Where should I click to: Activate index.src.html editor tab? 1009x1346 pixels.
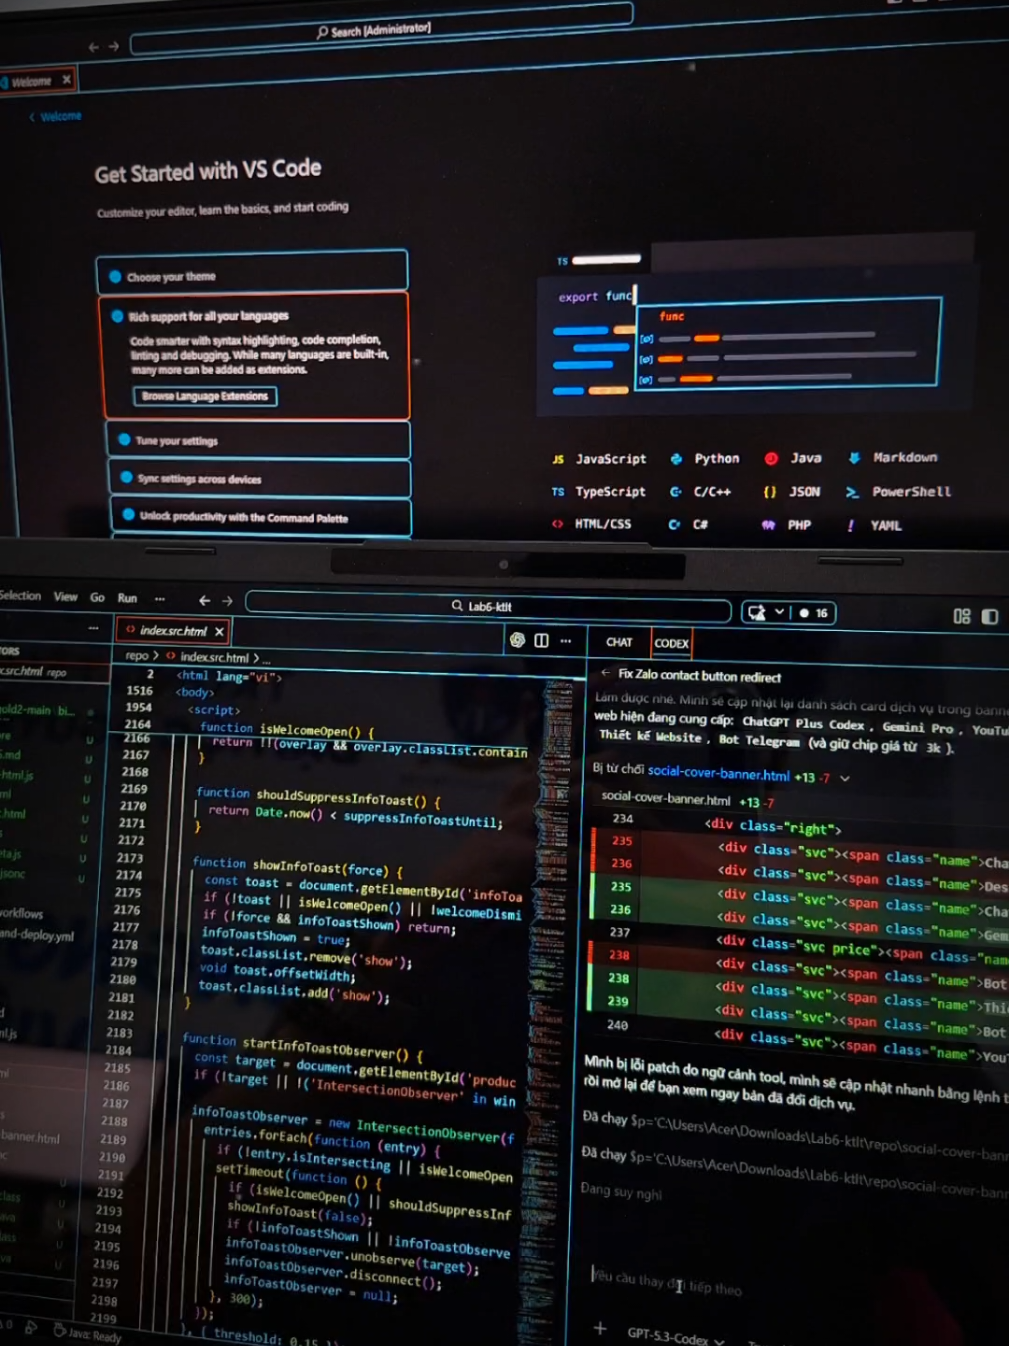(x=172, y=630)
